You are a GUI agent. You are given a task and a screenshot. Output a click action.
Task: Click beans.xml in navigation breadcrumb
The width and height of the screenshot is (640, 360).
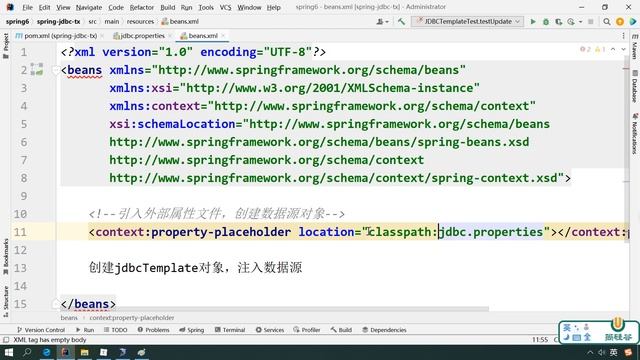tap(180, 22)
